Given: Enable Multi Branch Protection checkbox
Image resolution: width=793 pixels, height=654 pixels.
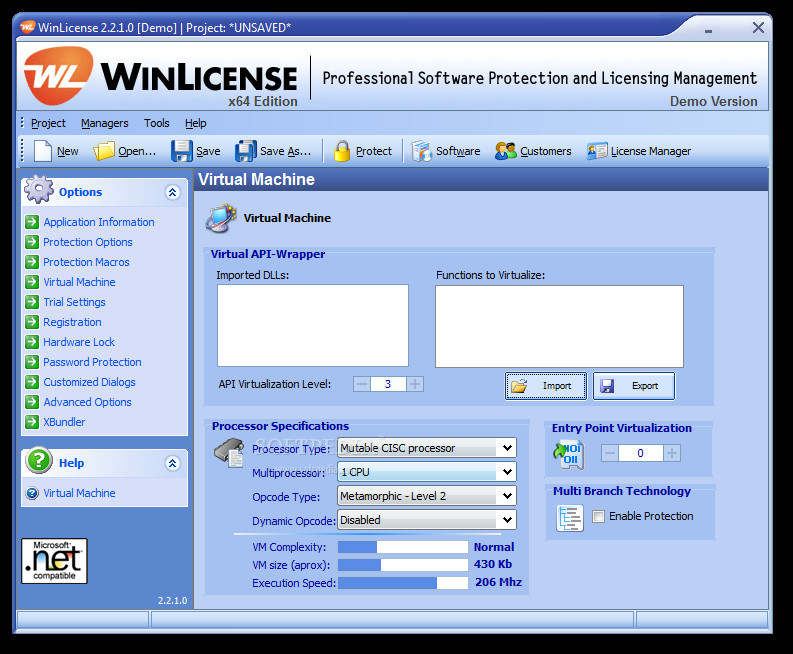Looking at the screenshot, I should coord(598,516).
